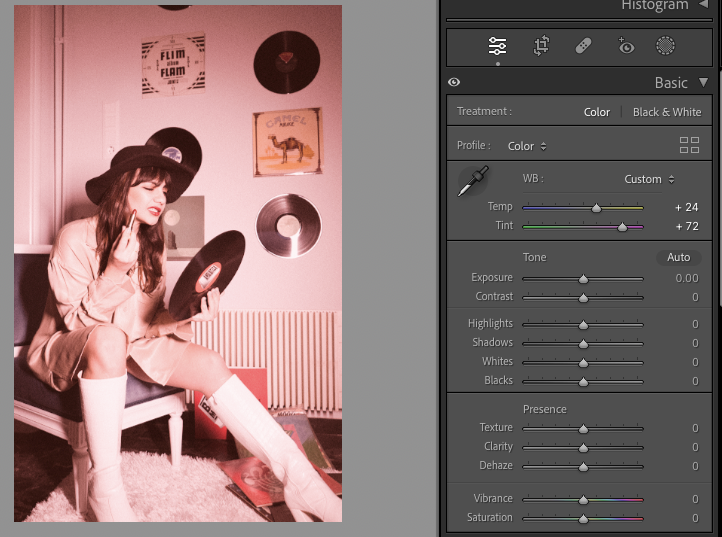The height and width of the screenshot is (537, 722).
Task: Open the Profile Color dropdown
Action: [527, 146]
